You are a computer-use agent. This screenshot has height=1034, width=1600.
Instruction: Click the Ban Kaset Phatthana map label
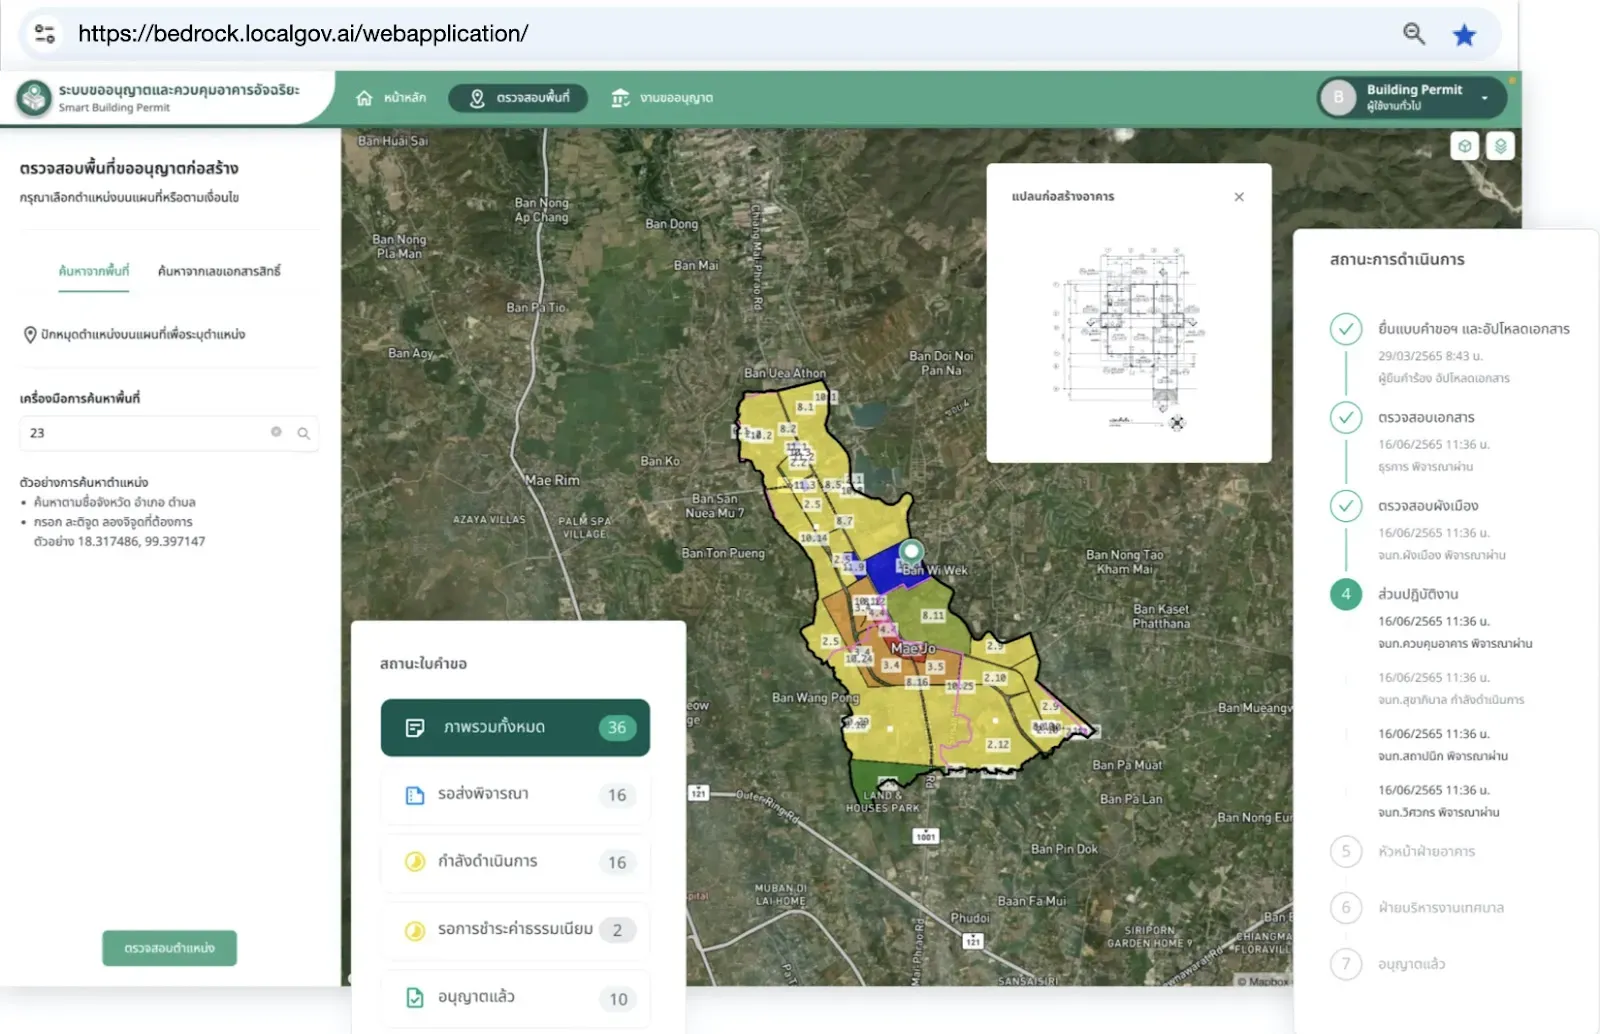point(1161,616)
